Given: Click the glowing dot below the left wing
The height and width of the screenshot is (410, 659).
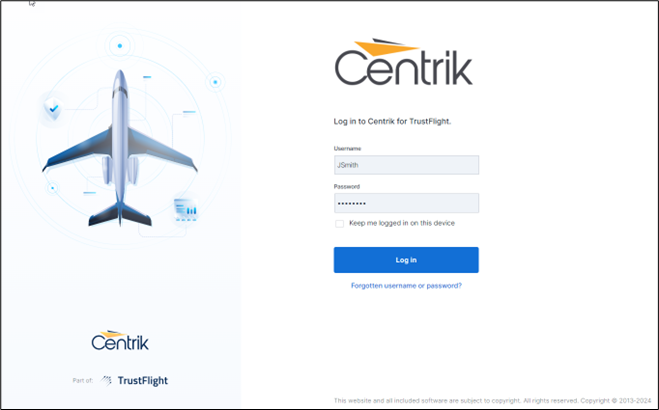Looking at the screenshot, I should pos(53,188).
